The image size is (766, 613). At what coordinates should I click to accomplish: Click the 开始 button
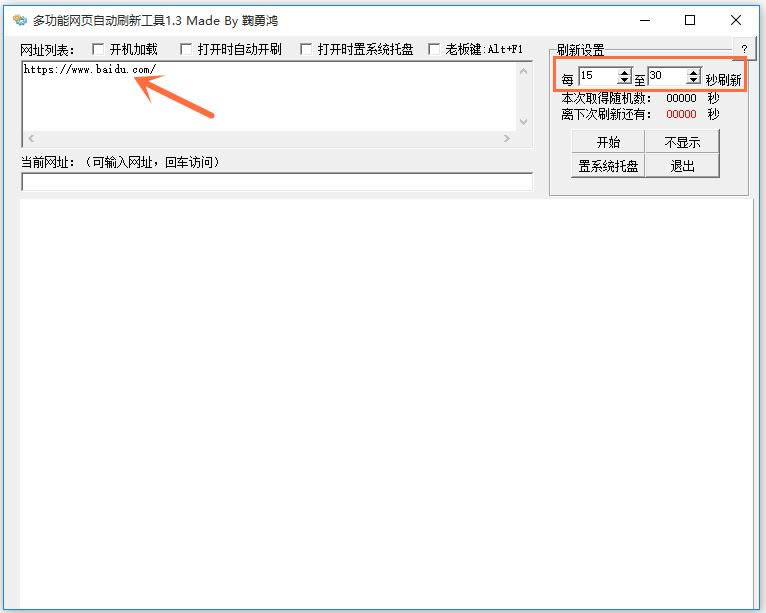pos(608,142)
